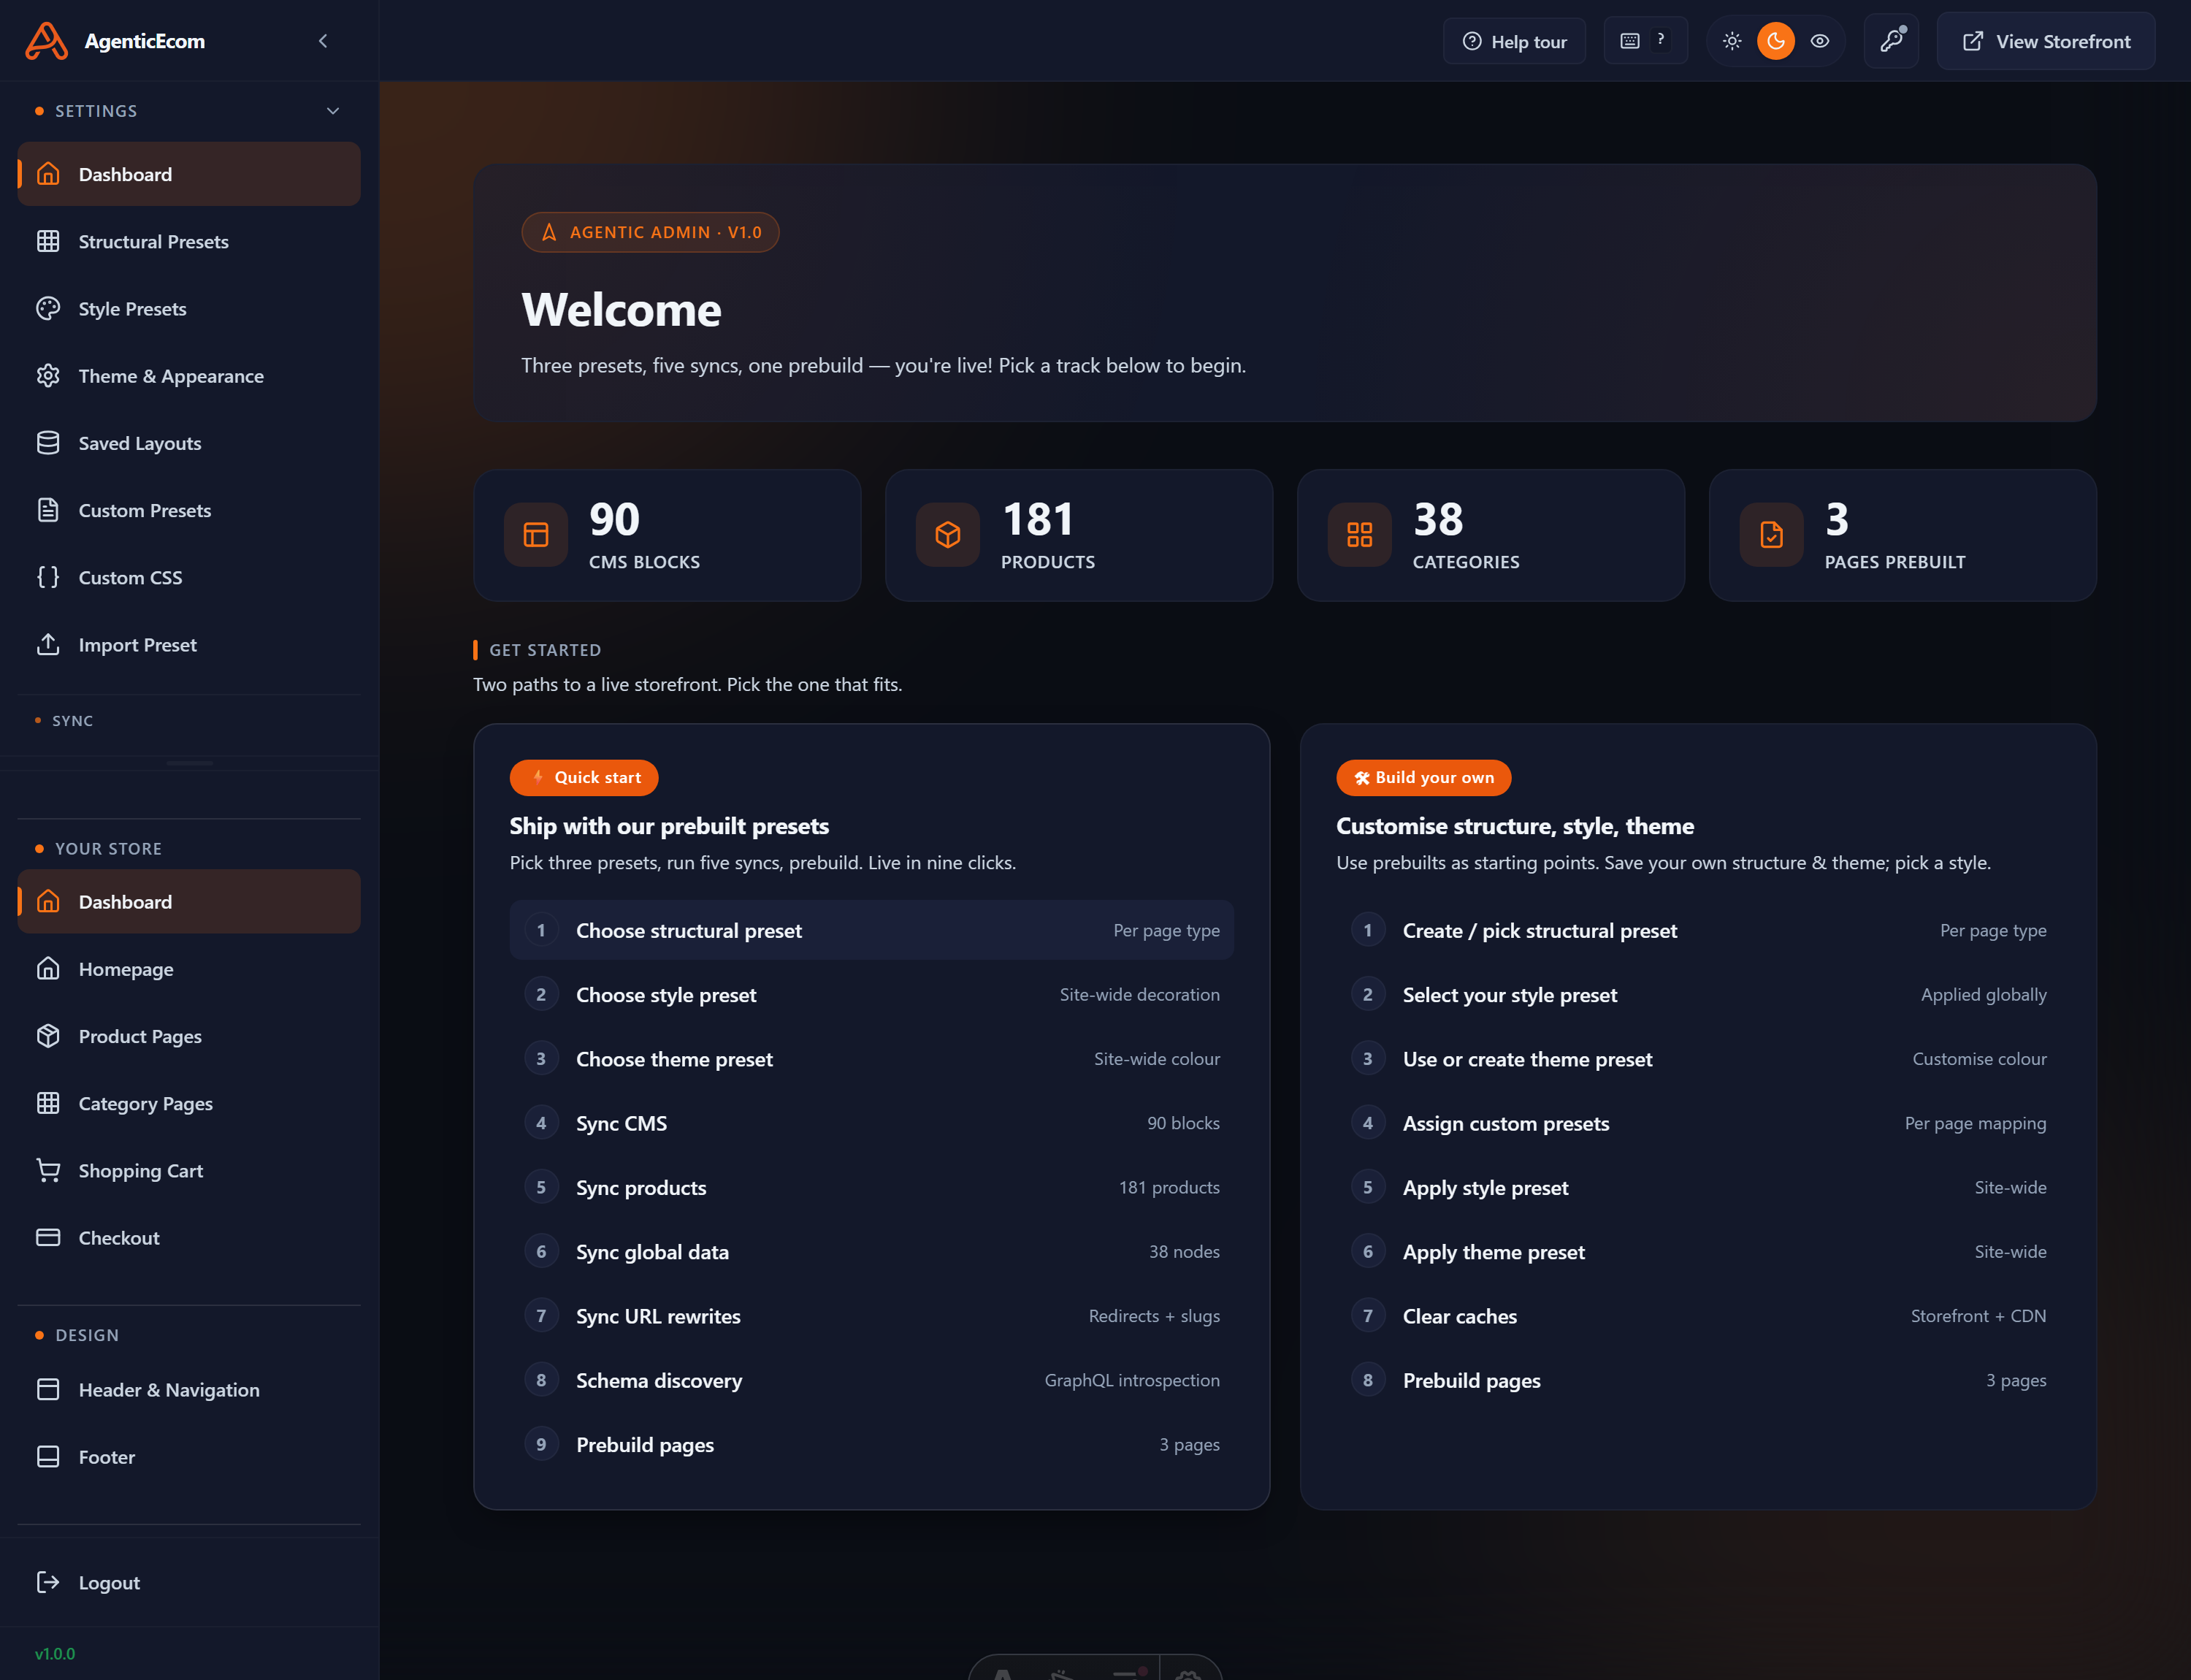Viewport: 2191px width, 1680px height.
Task: Open Build your own step 8 Prebuild pages
Action: (x=1699, y=1380)
